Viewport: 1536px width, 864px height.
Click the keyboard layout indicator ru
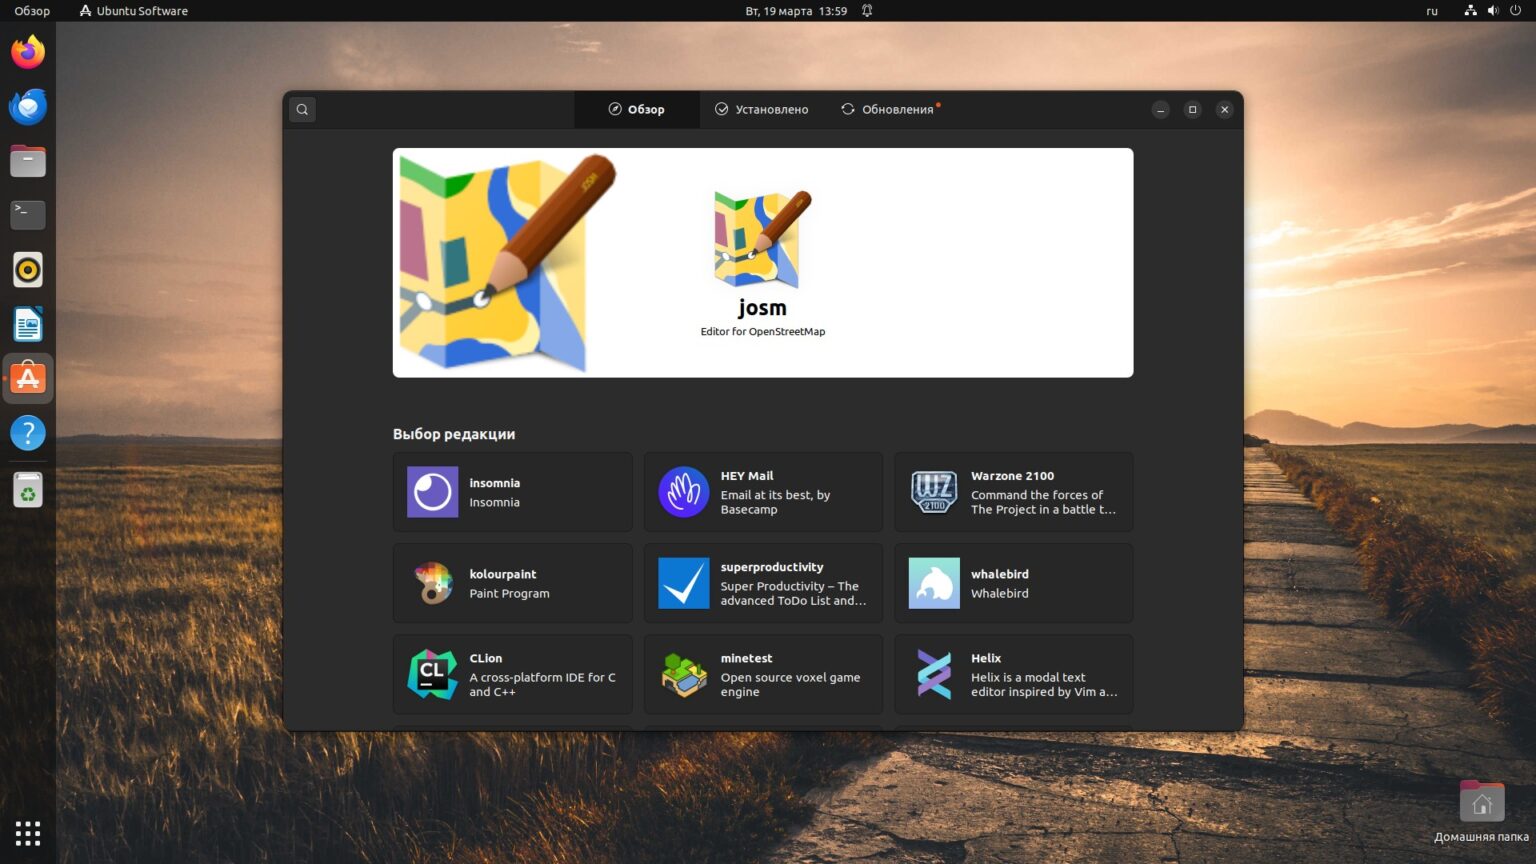tap(1431, 11)
